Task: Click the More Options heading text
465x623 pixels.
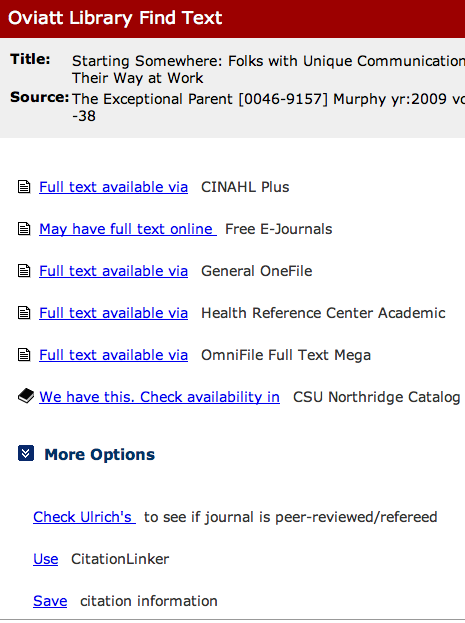Action: pos(99,455)
